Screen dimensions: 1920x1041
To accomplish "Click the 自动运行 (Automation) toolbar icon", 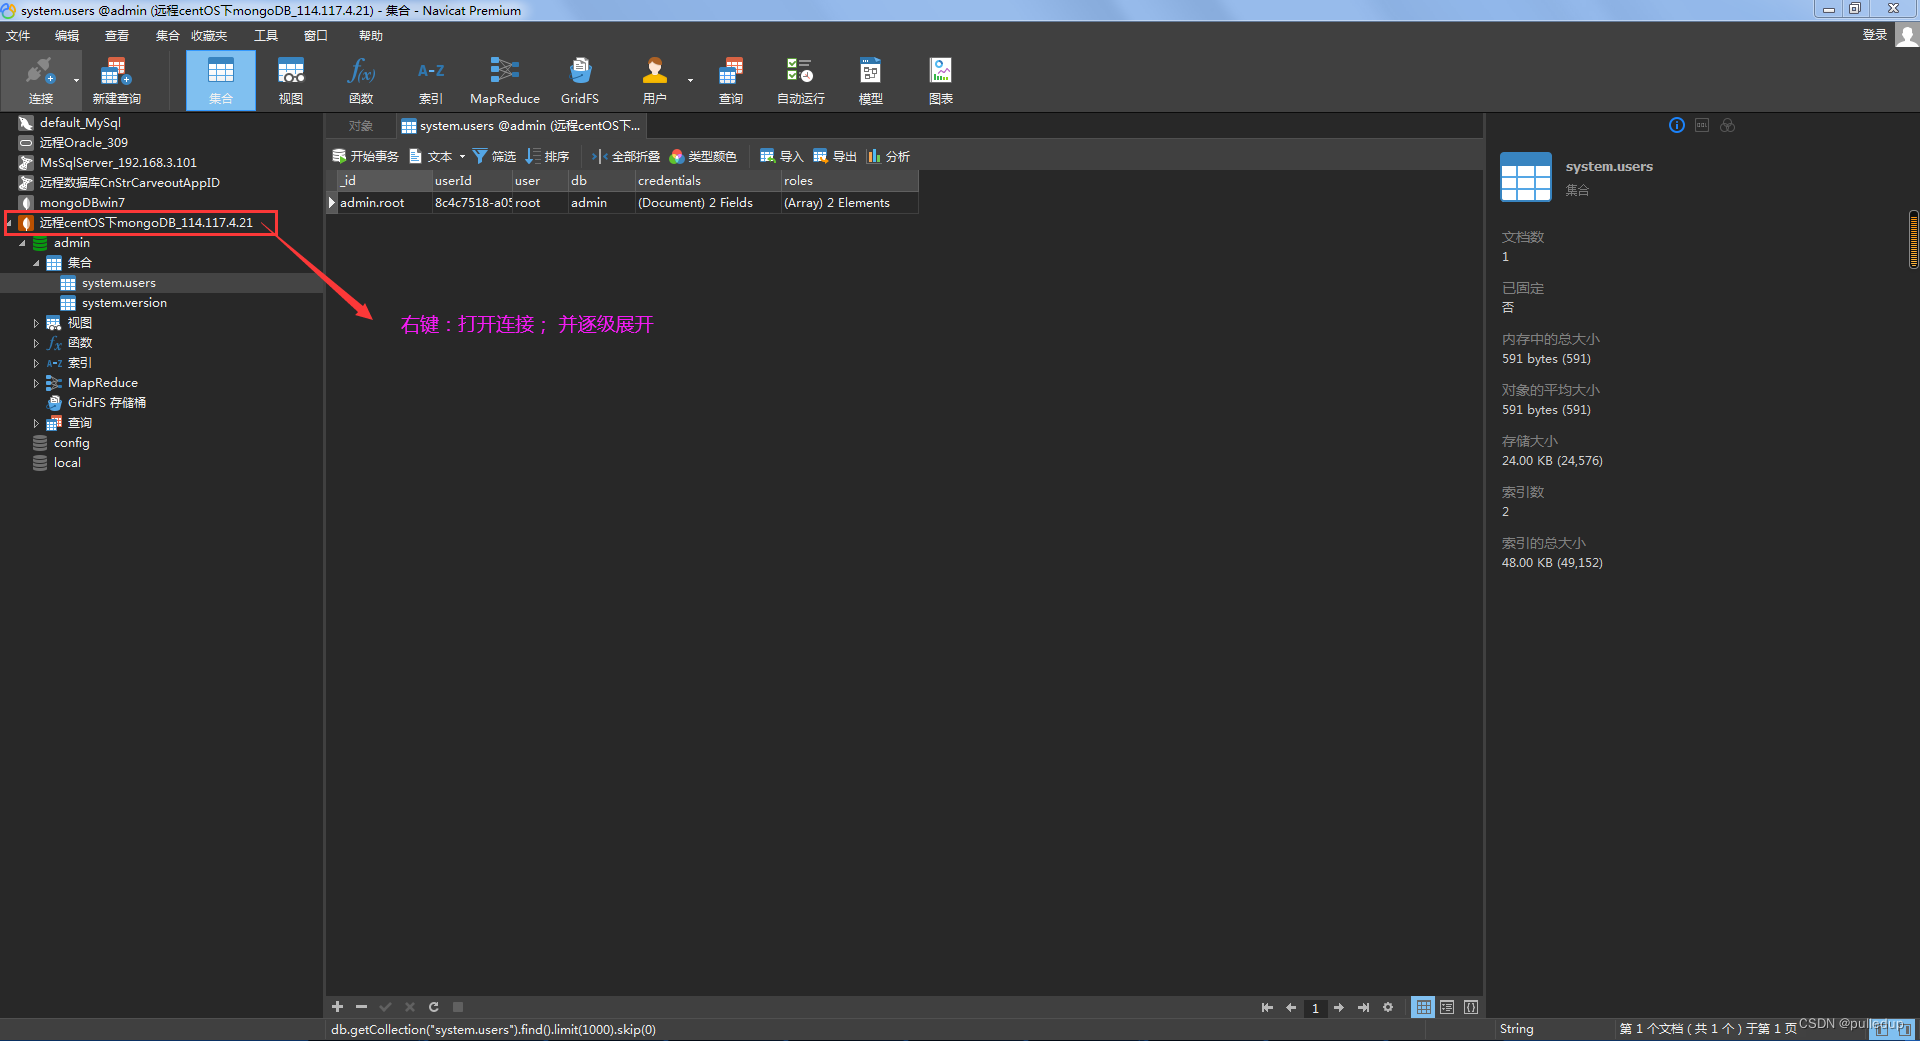I will (x=801, y=80).
